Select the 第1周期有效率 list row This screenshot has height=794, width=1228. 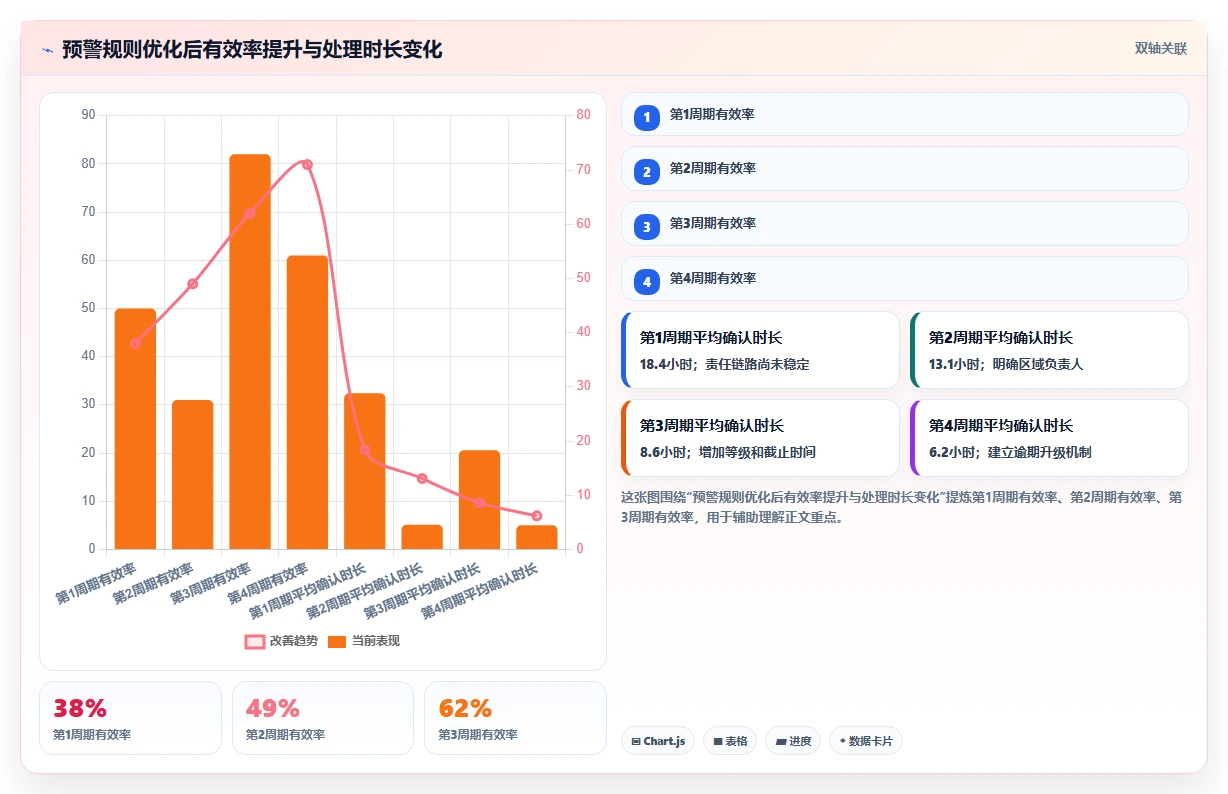point(905,114)
